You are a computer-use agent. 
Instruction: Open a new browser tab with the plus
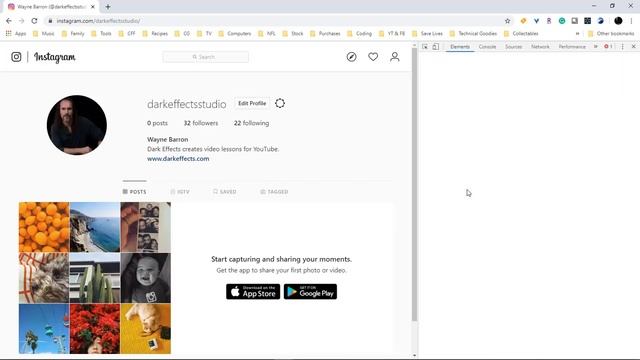tap(108, 7)
